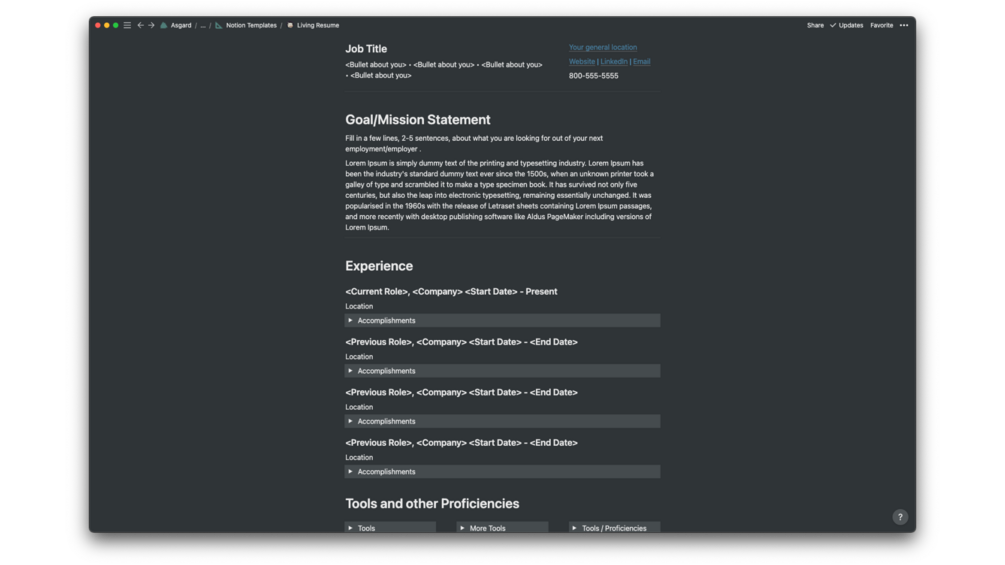Screen dimensions: 1005x565
Task: Expand the Tools / Proficiencies toggle
Action: click(x=574, y=528)
